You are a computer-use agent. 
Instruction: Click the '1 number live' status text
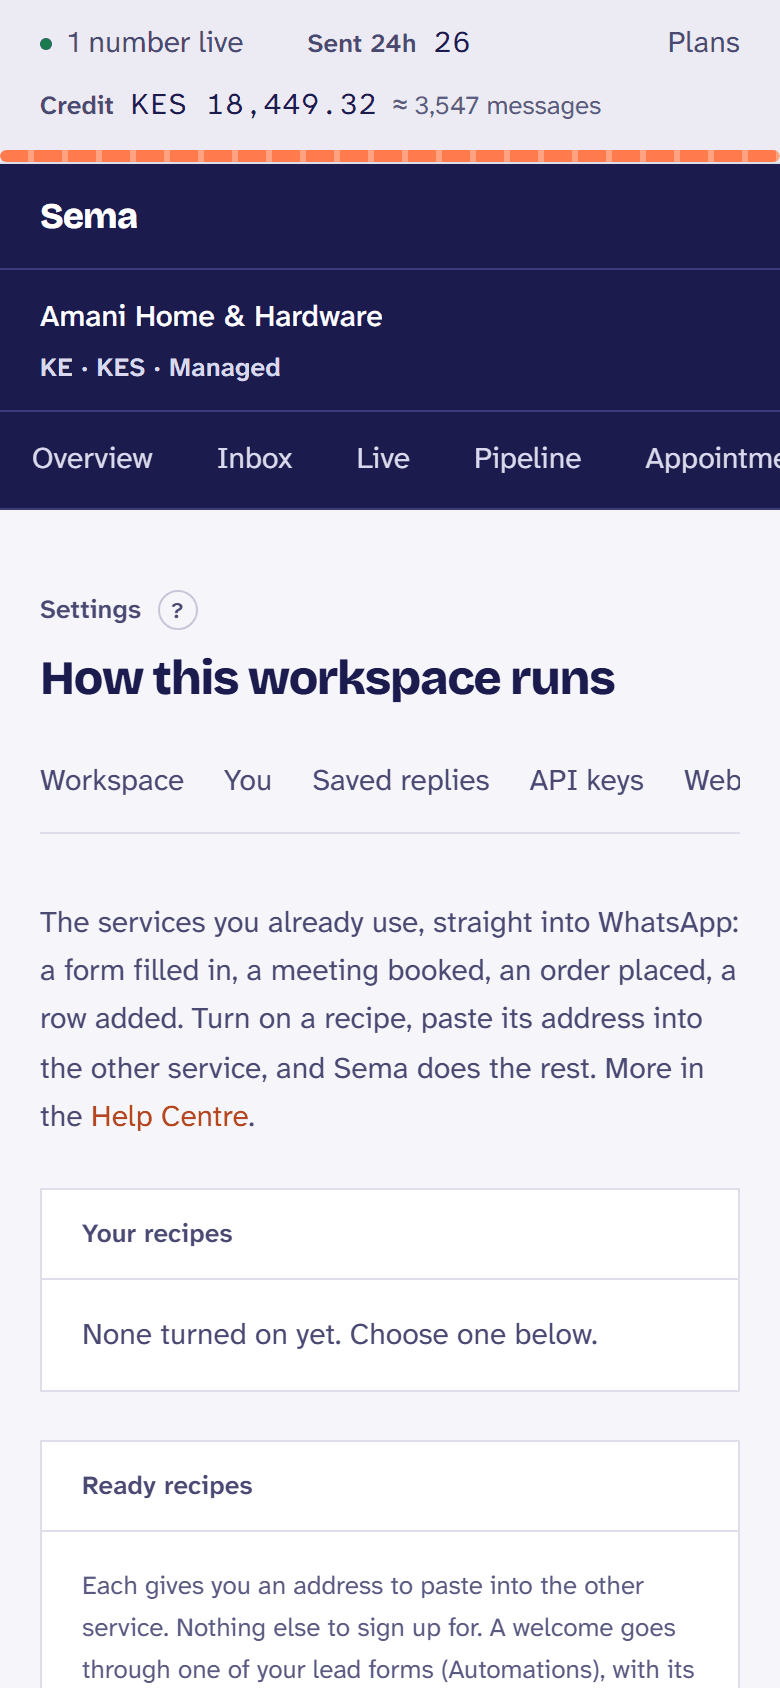[x=155, y=42]
